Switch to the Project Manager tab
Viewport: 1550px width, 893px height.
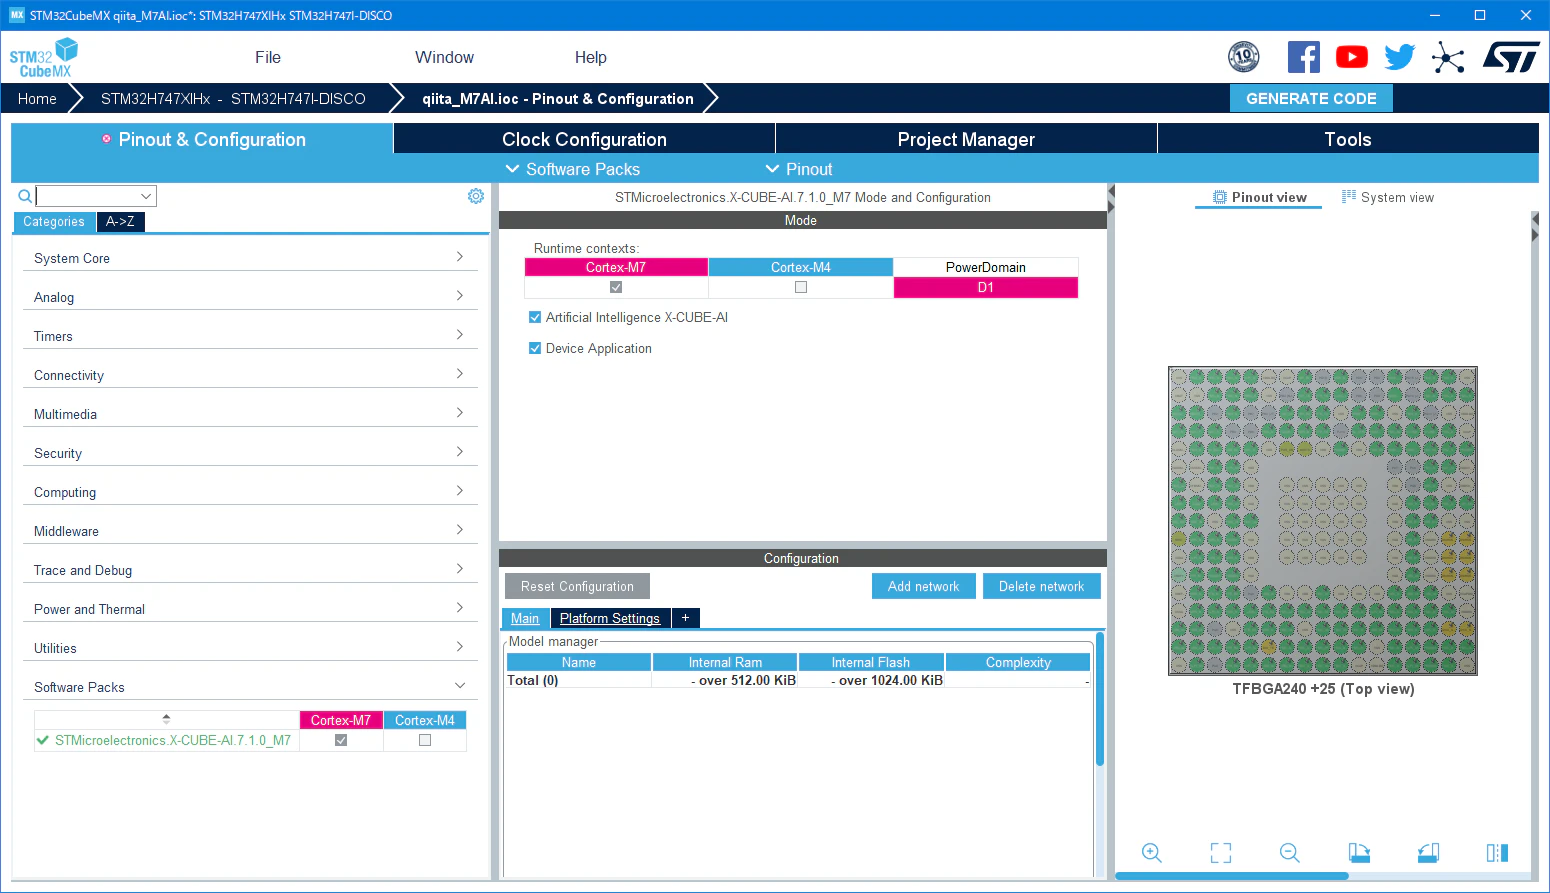[966, 139]
